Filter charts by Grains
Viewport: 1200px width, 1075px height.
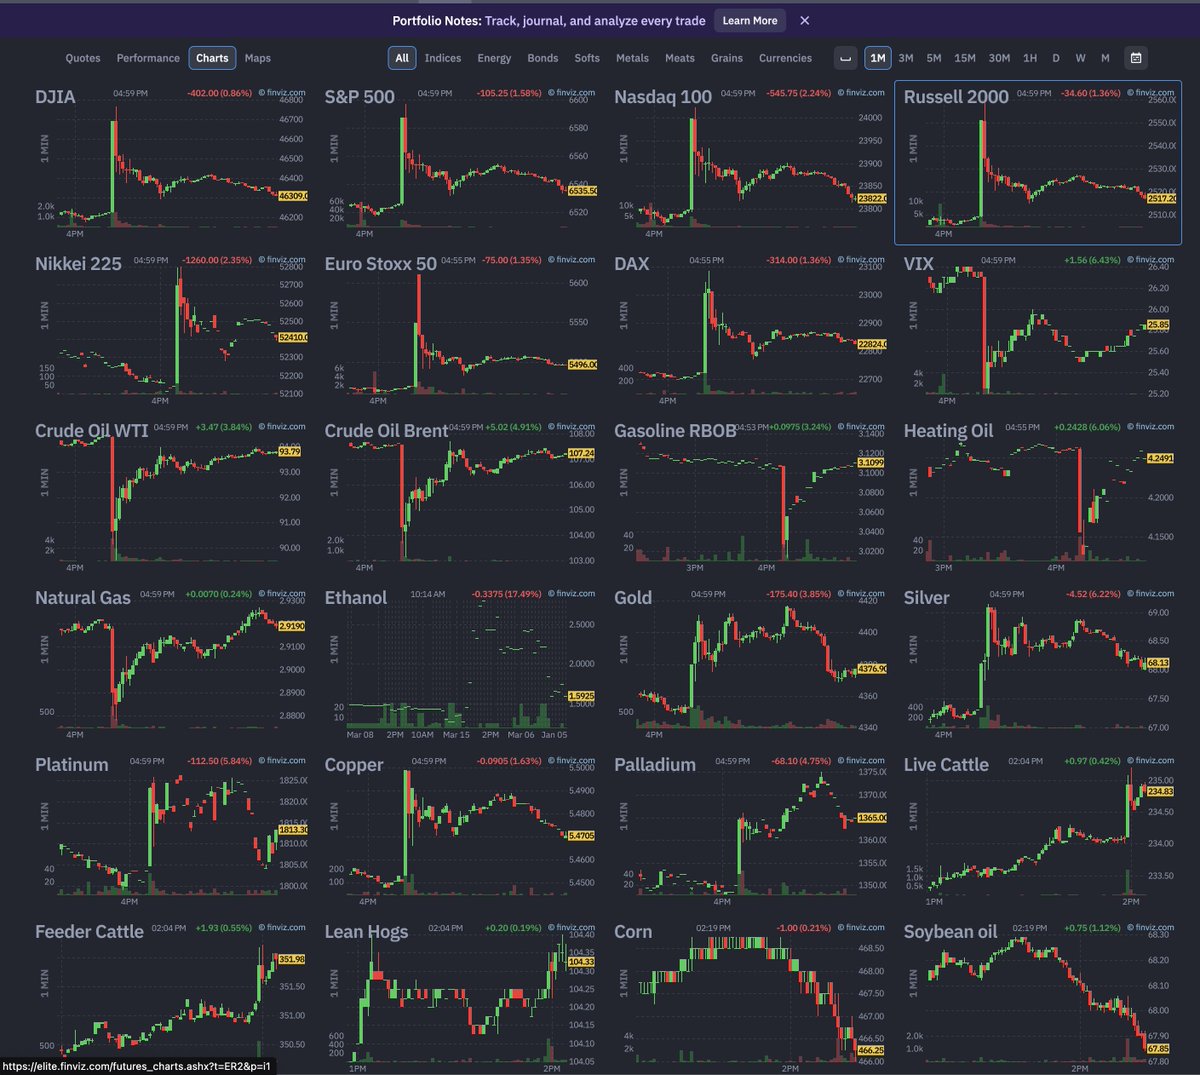tap(727, 58)
